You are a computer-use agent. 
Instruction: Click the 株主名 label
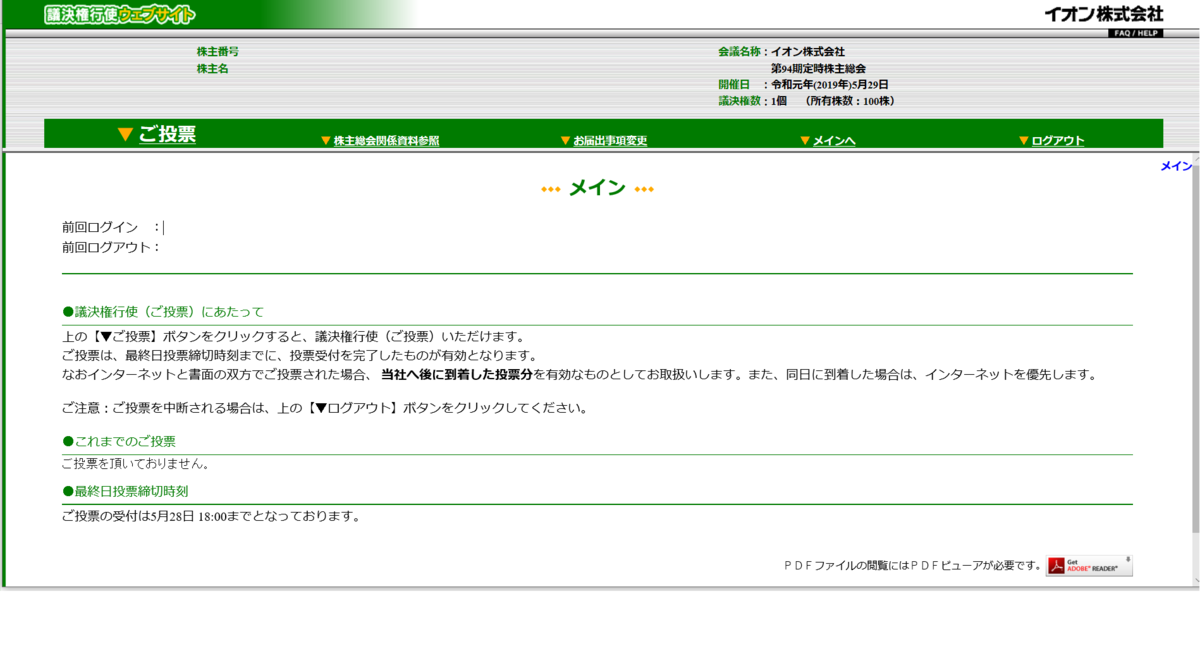coord(212,68)
